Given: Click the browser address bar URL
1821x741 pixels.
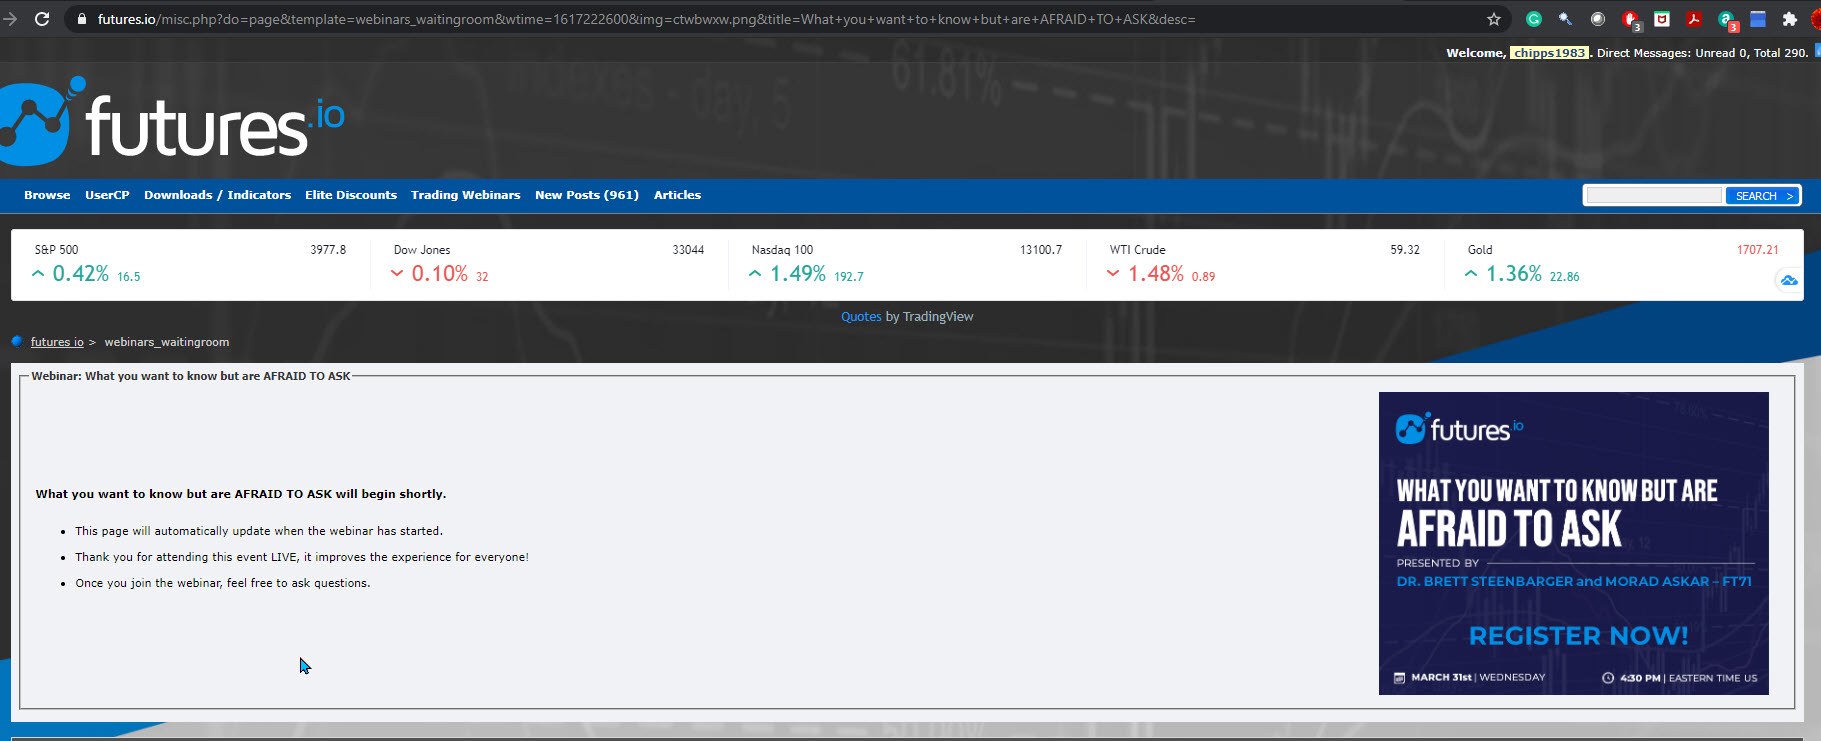Looking at the screenshot, I should (x=646, y=19).
